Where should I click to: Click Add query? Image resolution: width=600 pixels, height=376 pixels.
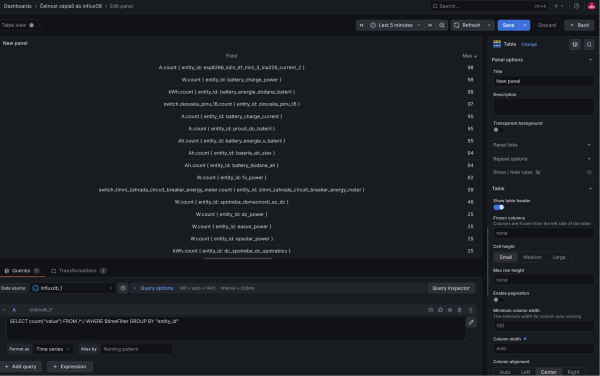tap(20, 366)
